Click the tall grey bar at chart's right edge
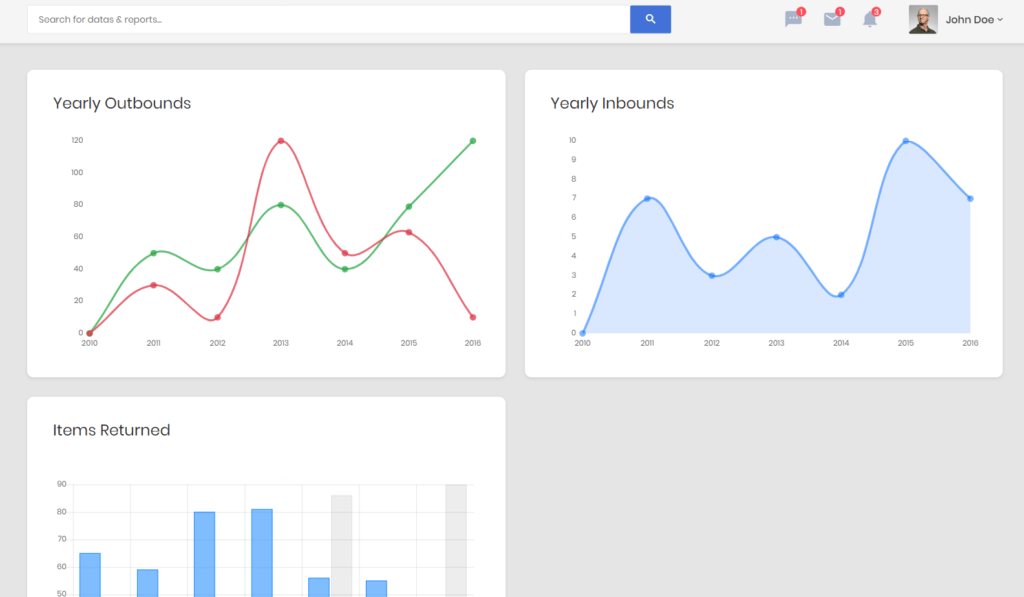Screen dimensions: 1024x597 pos(456,541)
